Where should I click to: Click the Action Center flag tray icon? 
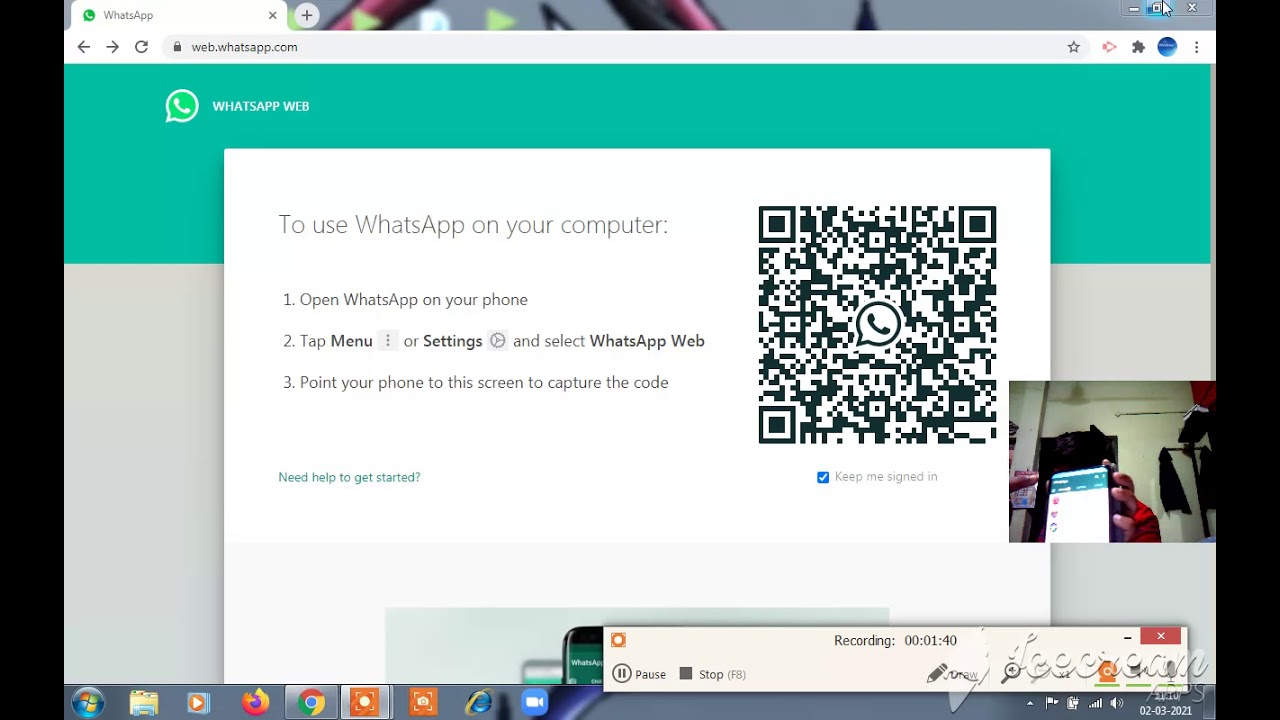pyautogui.click(x=1052, y=704)
